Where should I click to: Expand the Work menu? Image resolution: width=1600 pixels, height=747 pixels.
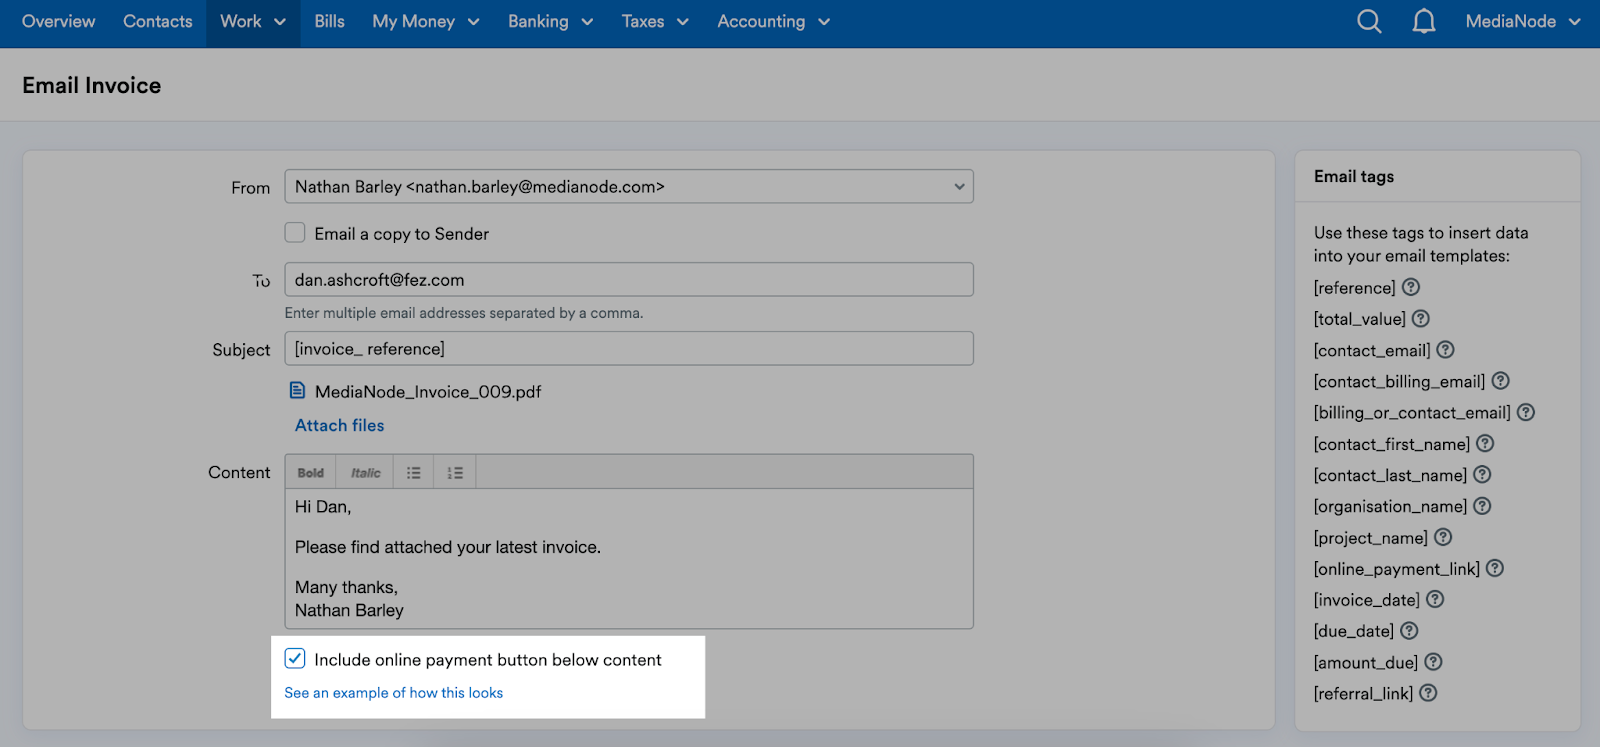pos(253,22)
